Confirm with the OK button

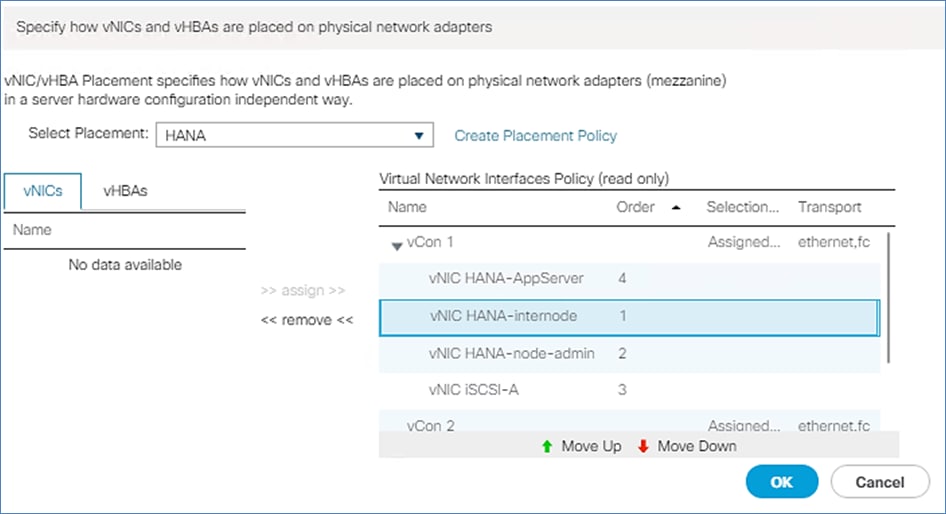tap(782, 482)
